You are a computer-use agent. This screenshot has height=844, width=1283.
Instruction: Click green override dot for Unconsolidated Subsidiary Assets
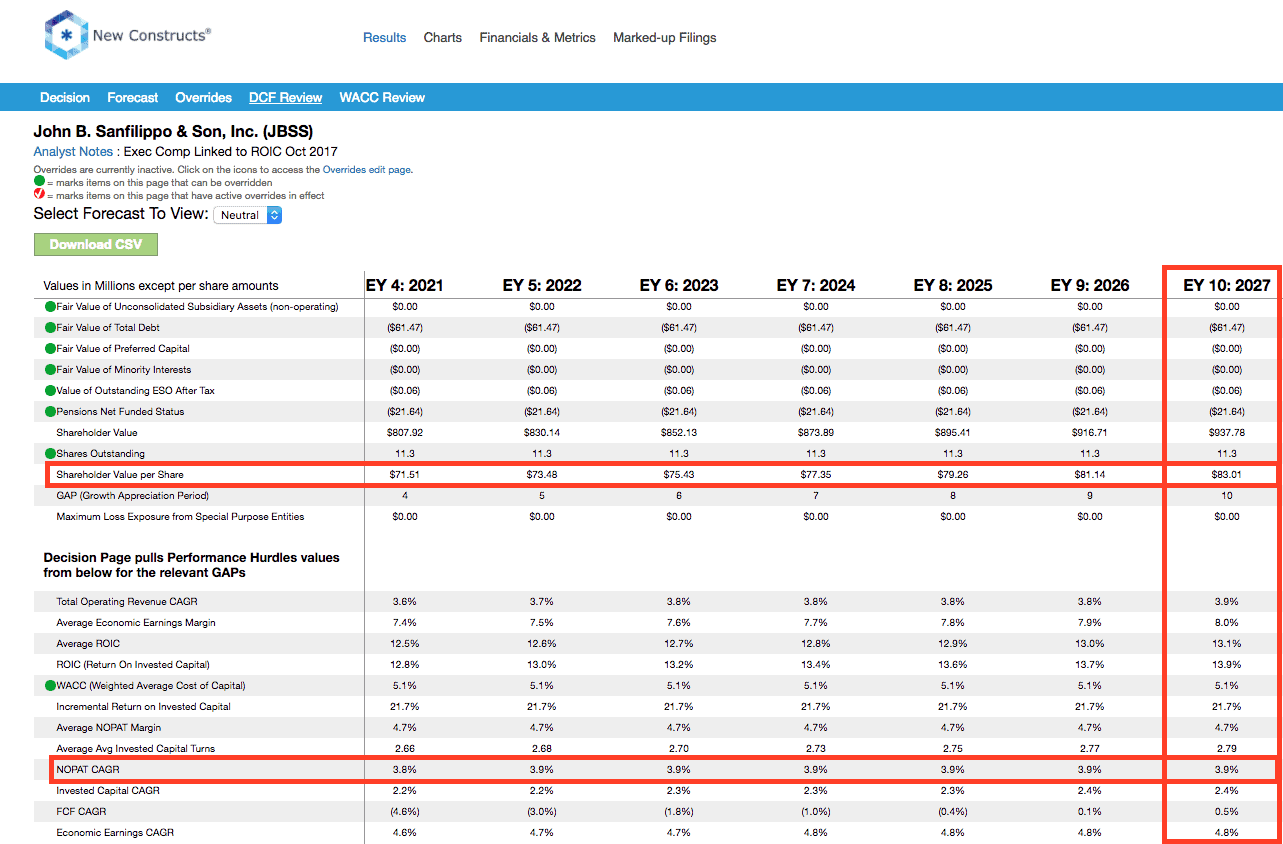tap(50, 307)
